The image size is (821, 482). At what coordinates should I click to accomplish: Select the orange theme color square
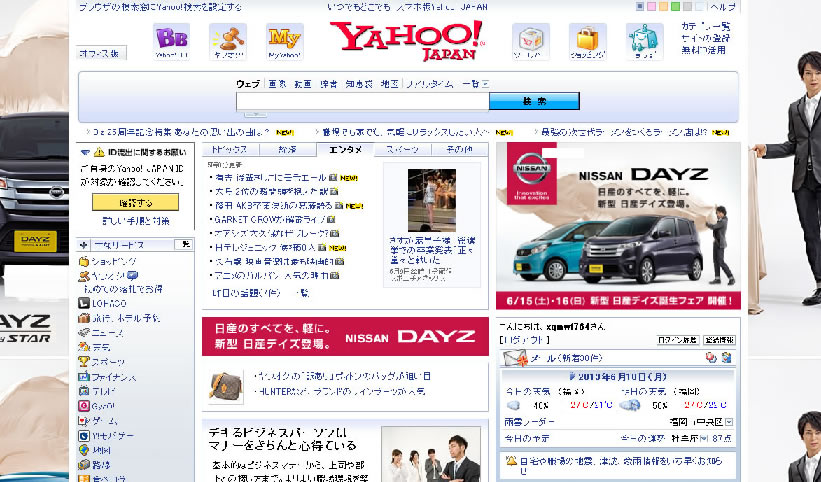click(x=663, y=7)
